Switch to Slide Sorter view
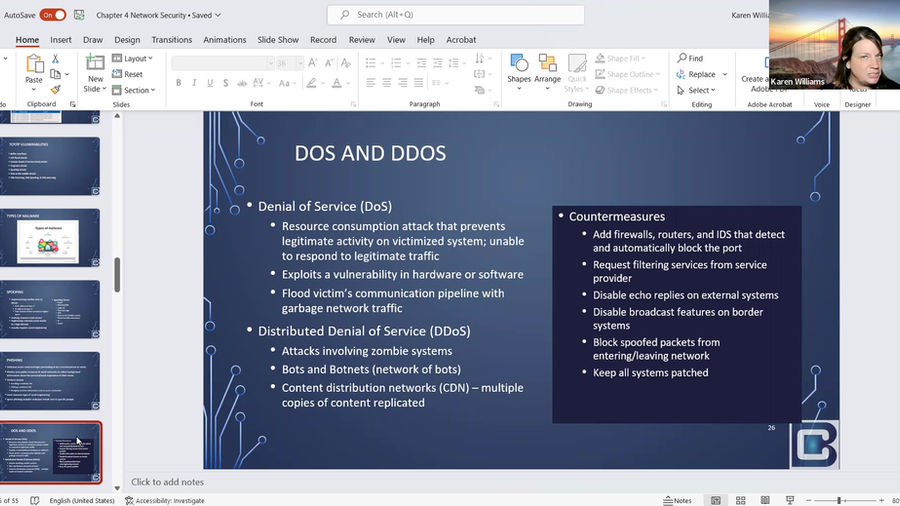 (740, 500)
